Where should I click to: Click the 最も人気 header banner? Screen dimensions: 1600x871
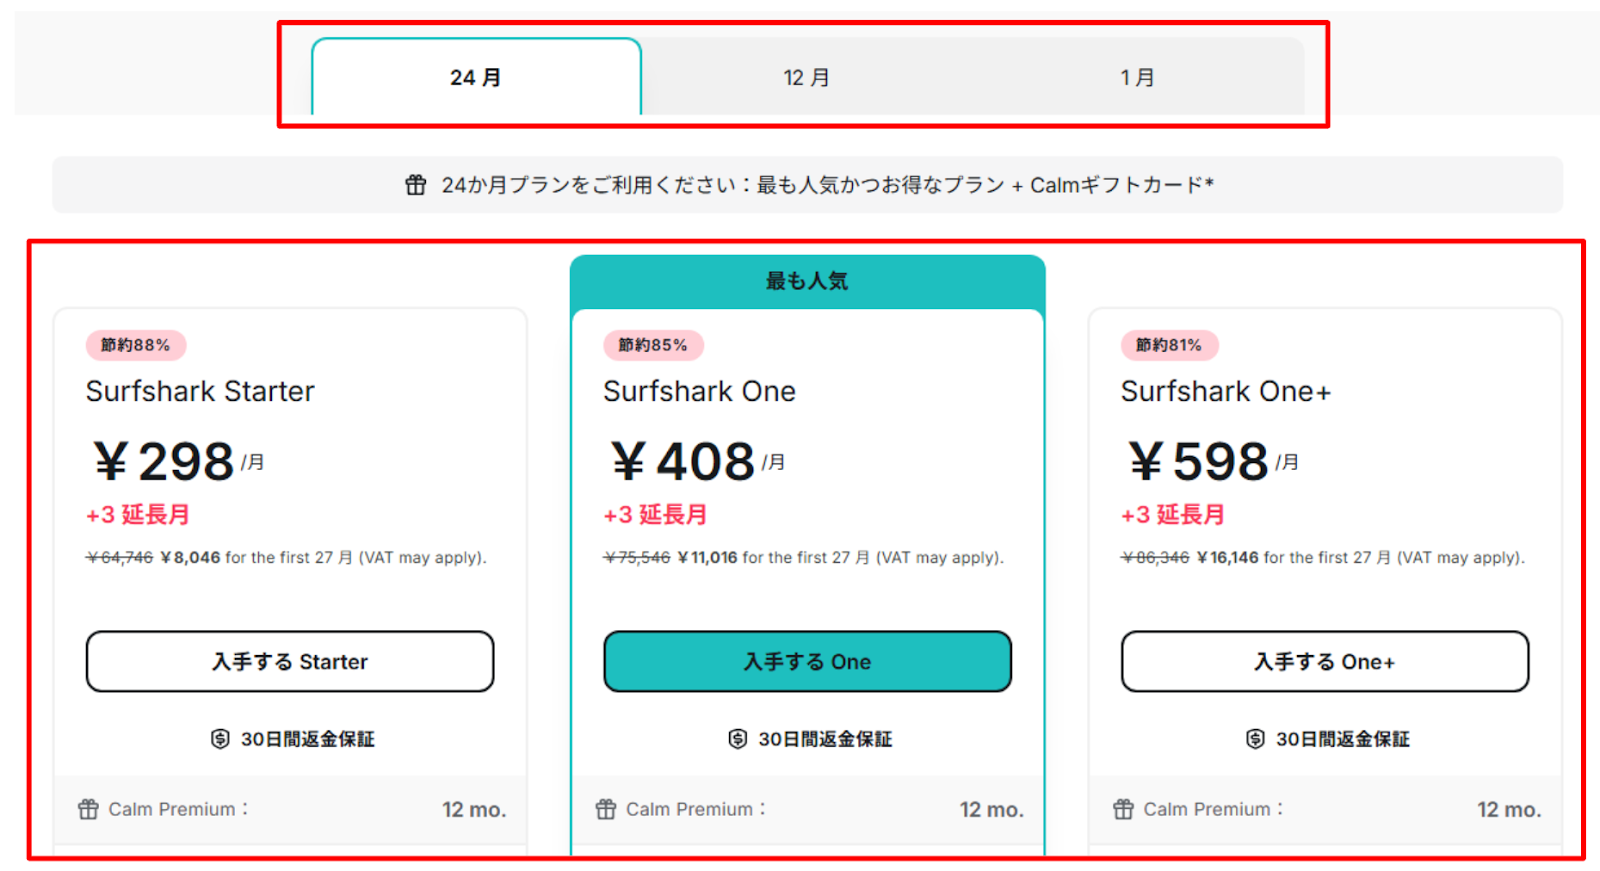(x=807, y=281)
